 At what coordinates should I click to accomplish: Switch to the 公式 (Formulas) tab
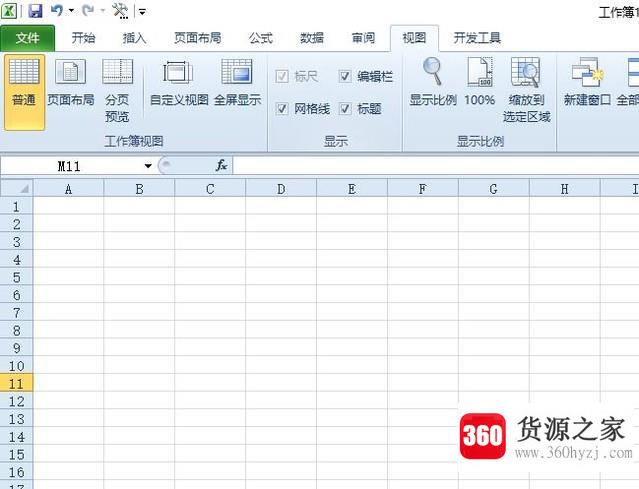(260, 38)
